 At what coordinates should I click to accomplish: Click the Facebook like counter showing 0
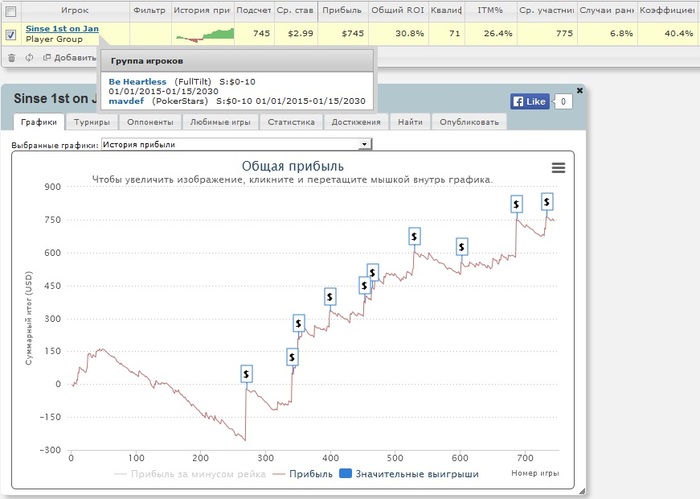click(x=563, y=102)
